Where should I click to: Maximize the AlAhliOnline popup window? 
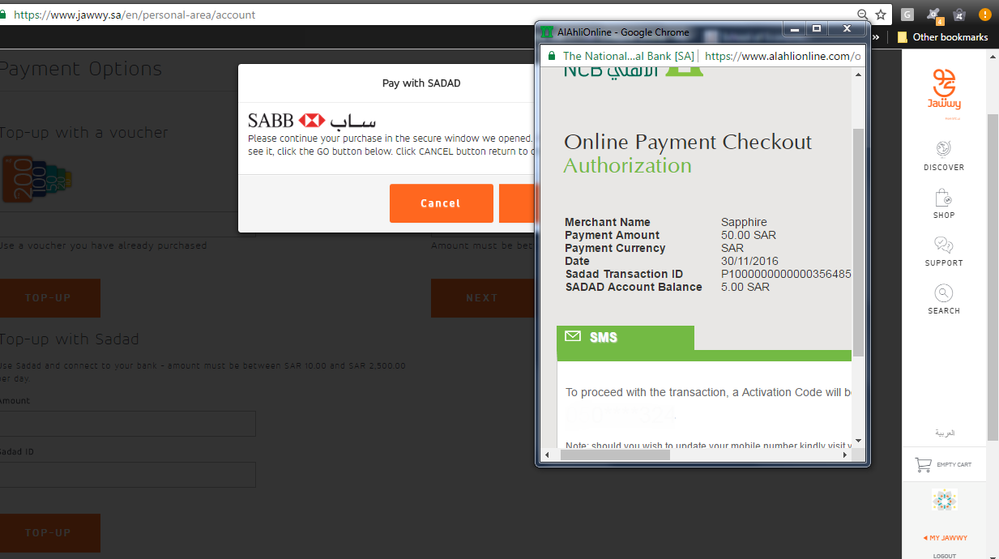817,29
